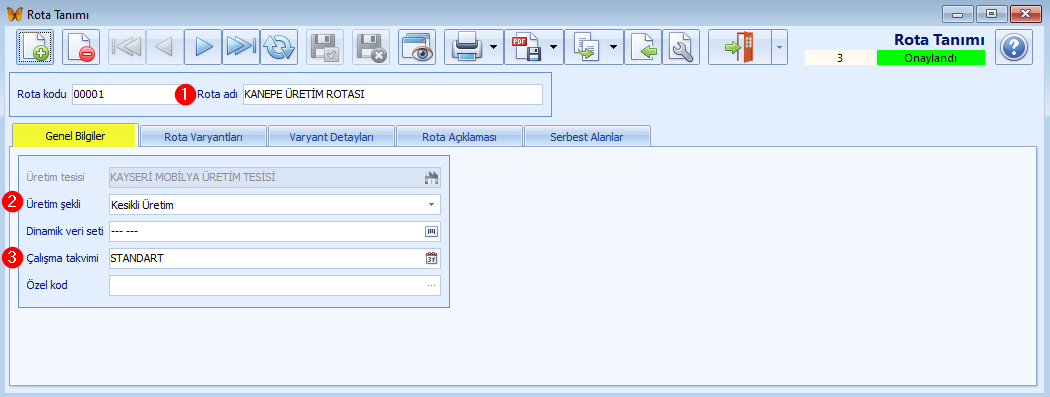
Task: Export to PDF save icon
Action: pyautogui.click(x=526, y=47)
